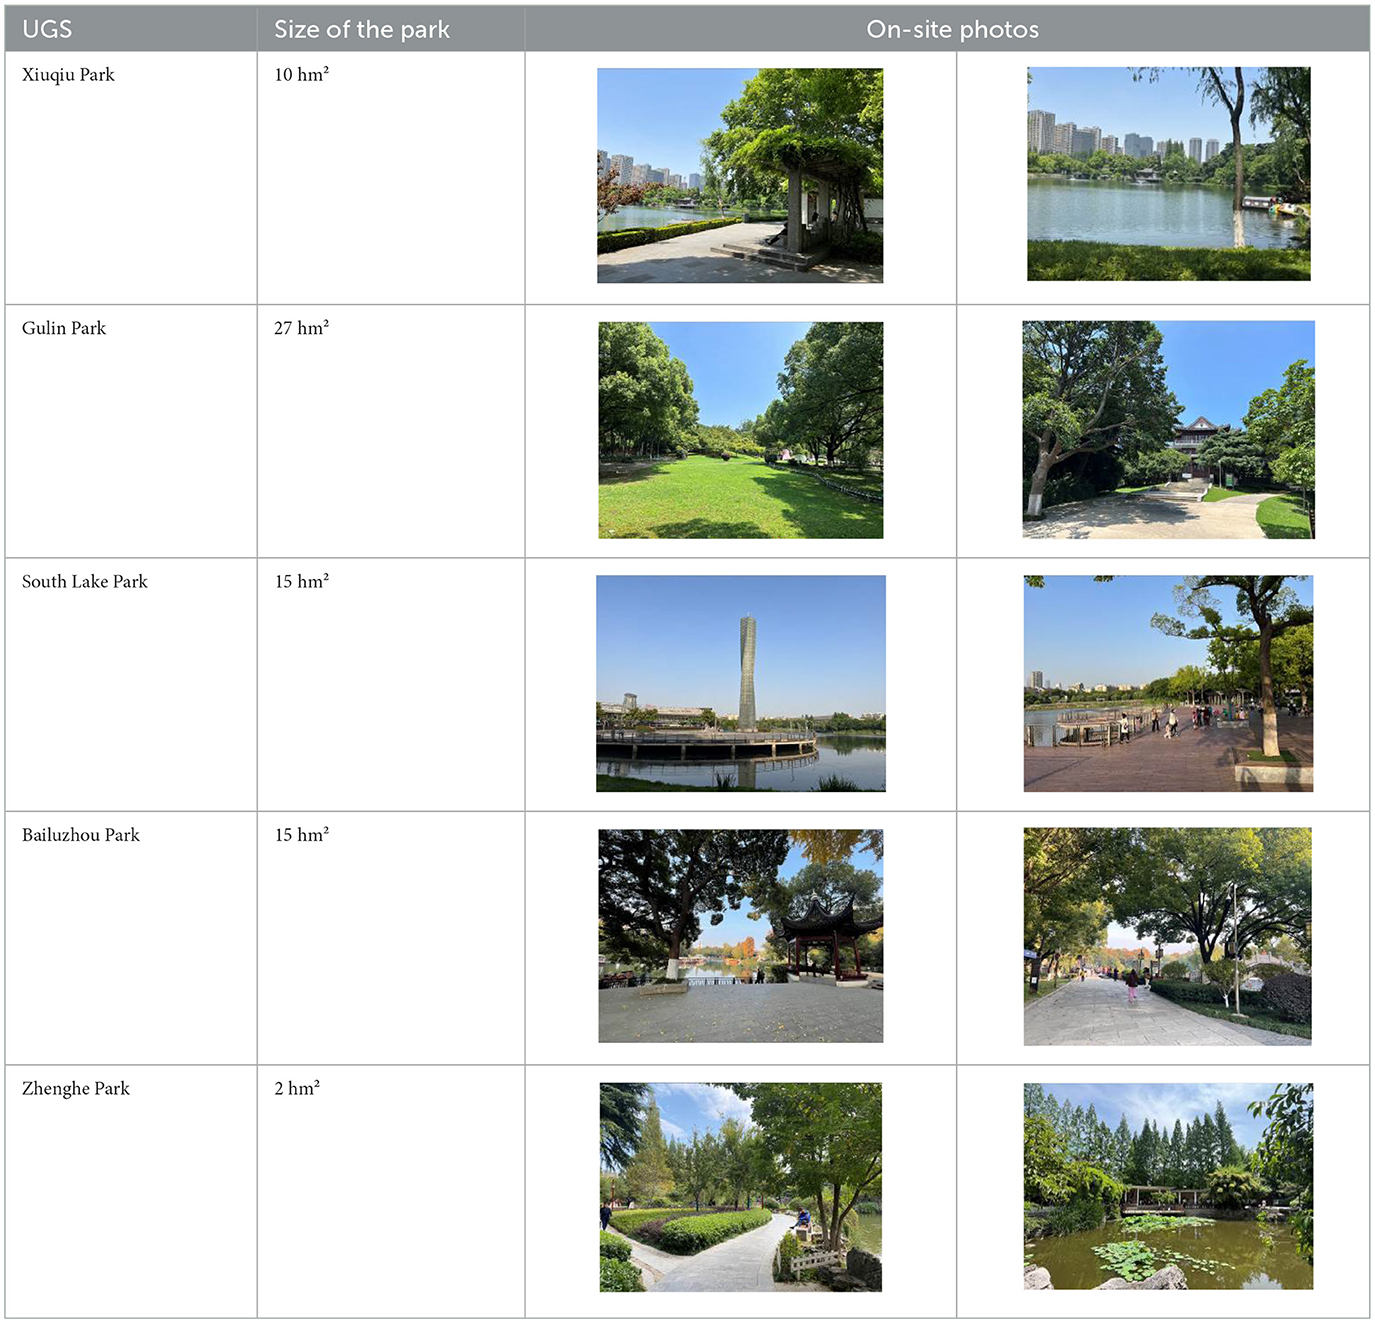Viewport: 1375px width, 1324px height.
Task: Click the 'On-site photos' column header
Action: [x=952, y=29]
